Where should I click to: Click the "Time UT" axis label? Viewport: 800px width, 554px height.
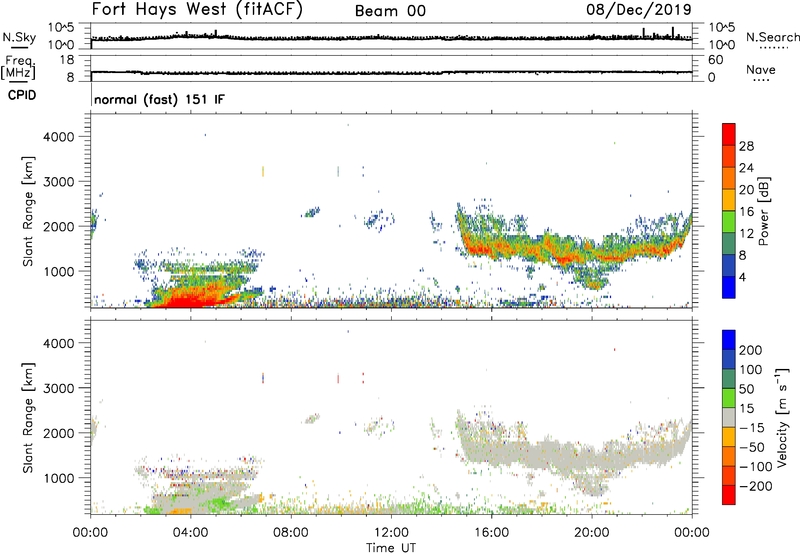(391, 548)
